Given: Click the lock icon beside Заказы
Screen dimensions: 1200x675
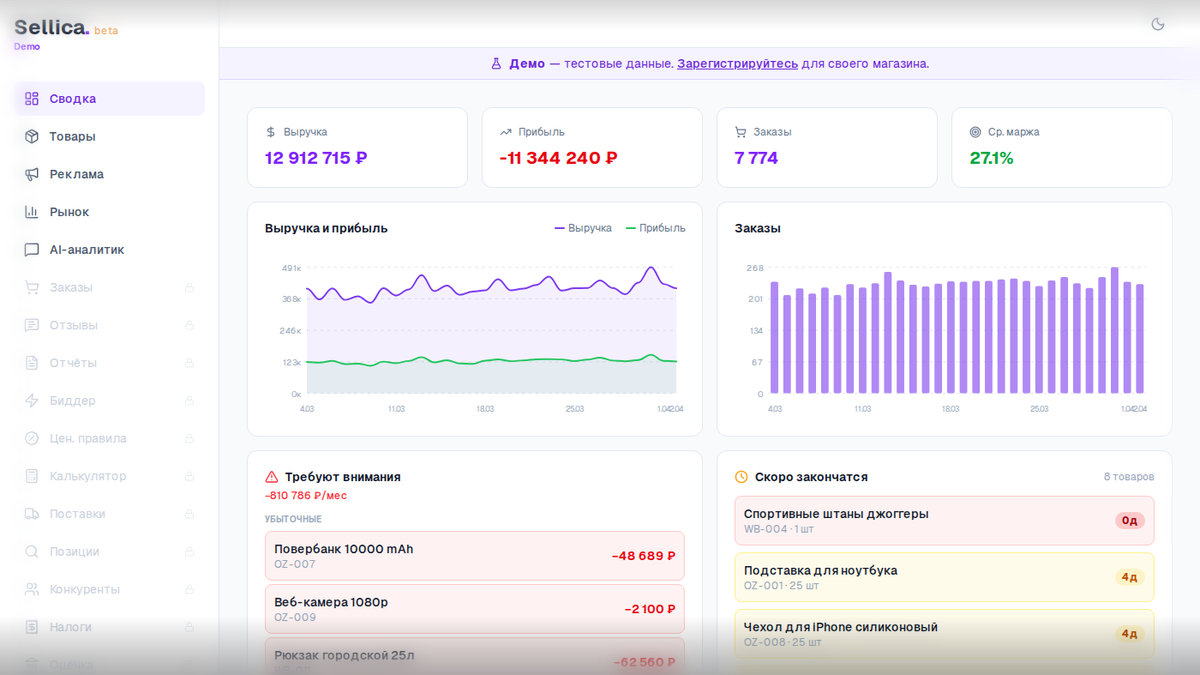Looking at the screenshot, I should [189, 288].
